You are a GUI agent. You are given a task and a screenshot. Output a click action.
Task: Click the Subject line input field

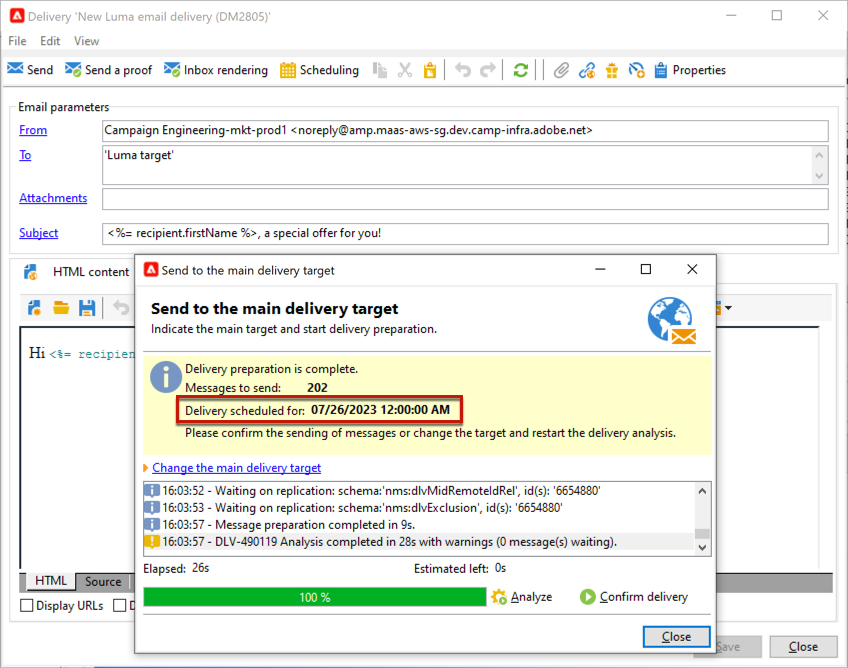(465, 233)
